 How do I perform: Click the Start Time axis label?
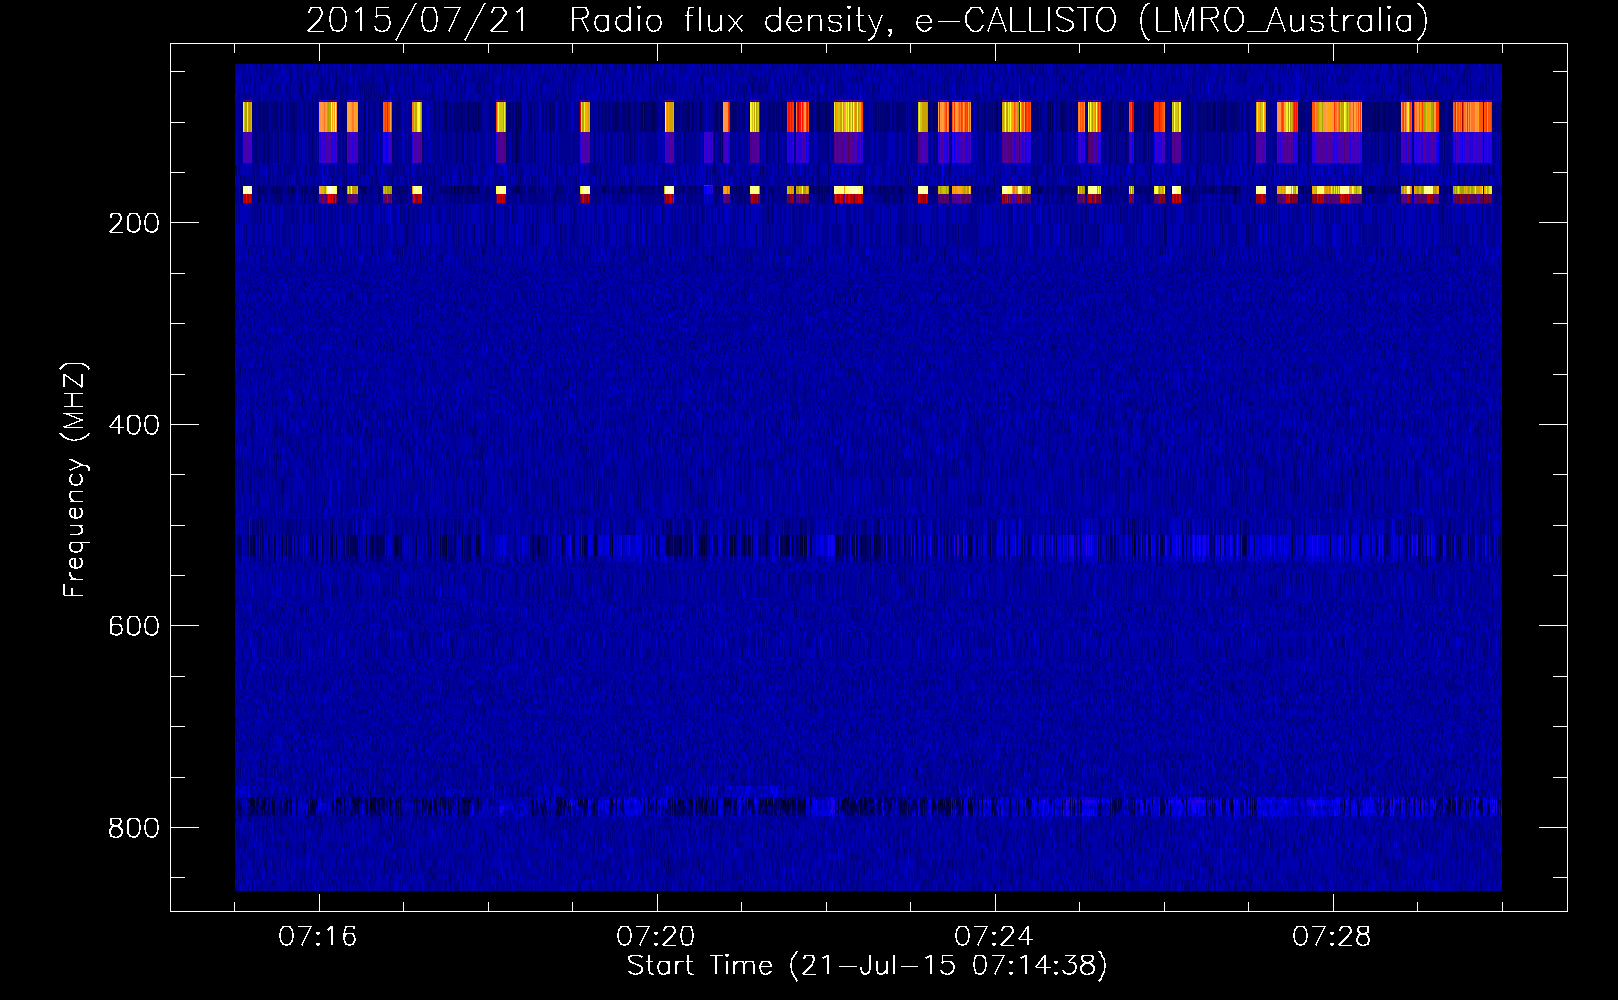[867, 966]
